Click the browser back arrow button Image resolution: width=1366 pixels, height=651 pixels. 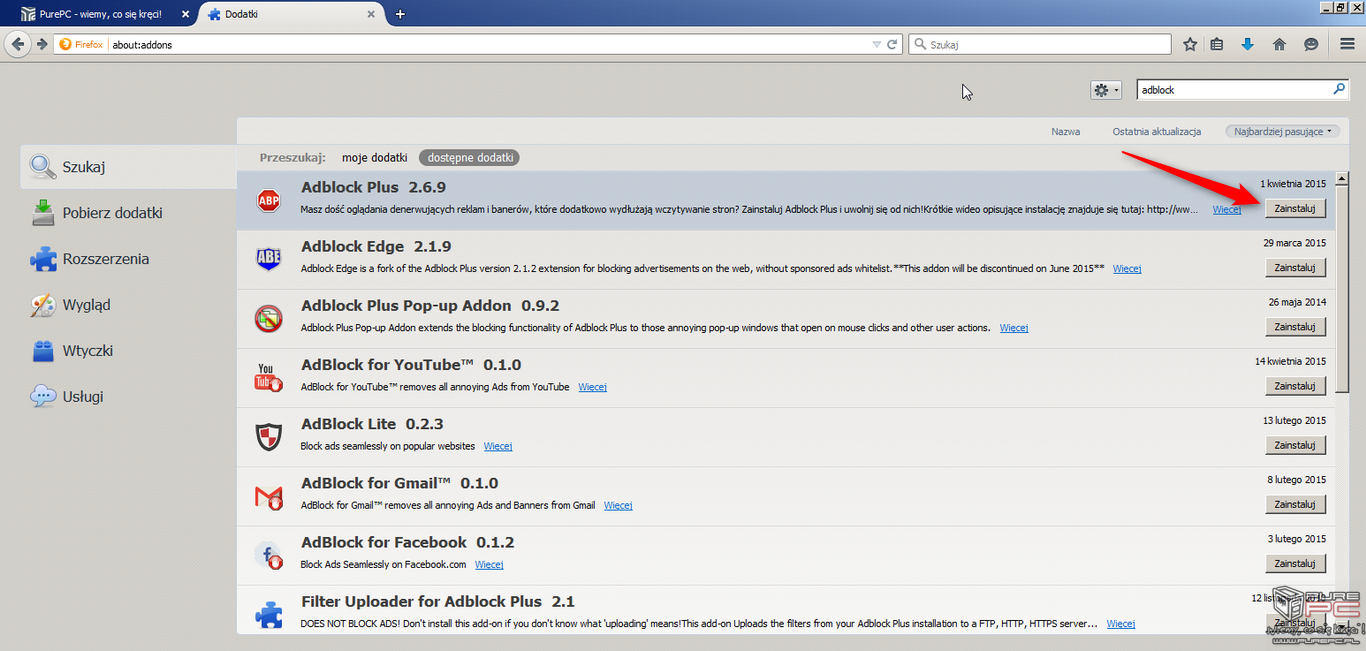[x=18, y=44]
